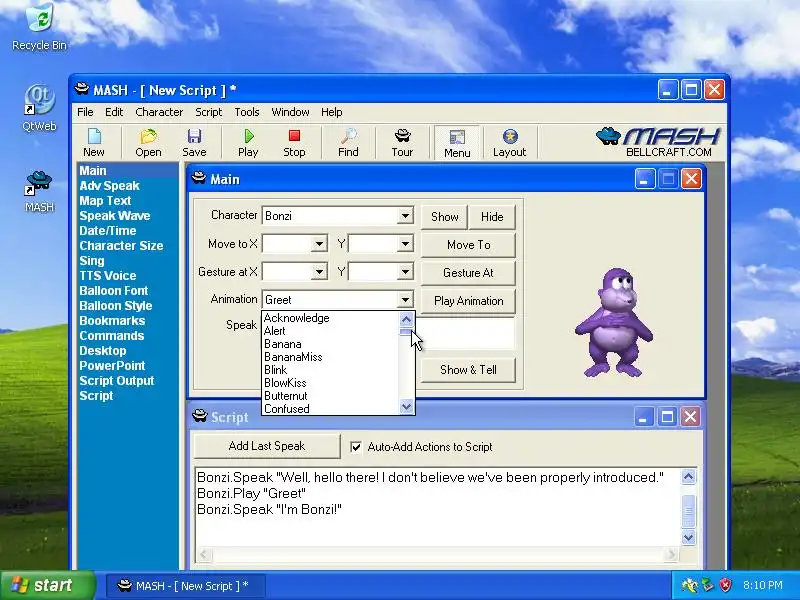Viewport: 800px width, 600px height.
Task: Expand the Character dropdown showing Bonzi
Action: pos(405,216)
